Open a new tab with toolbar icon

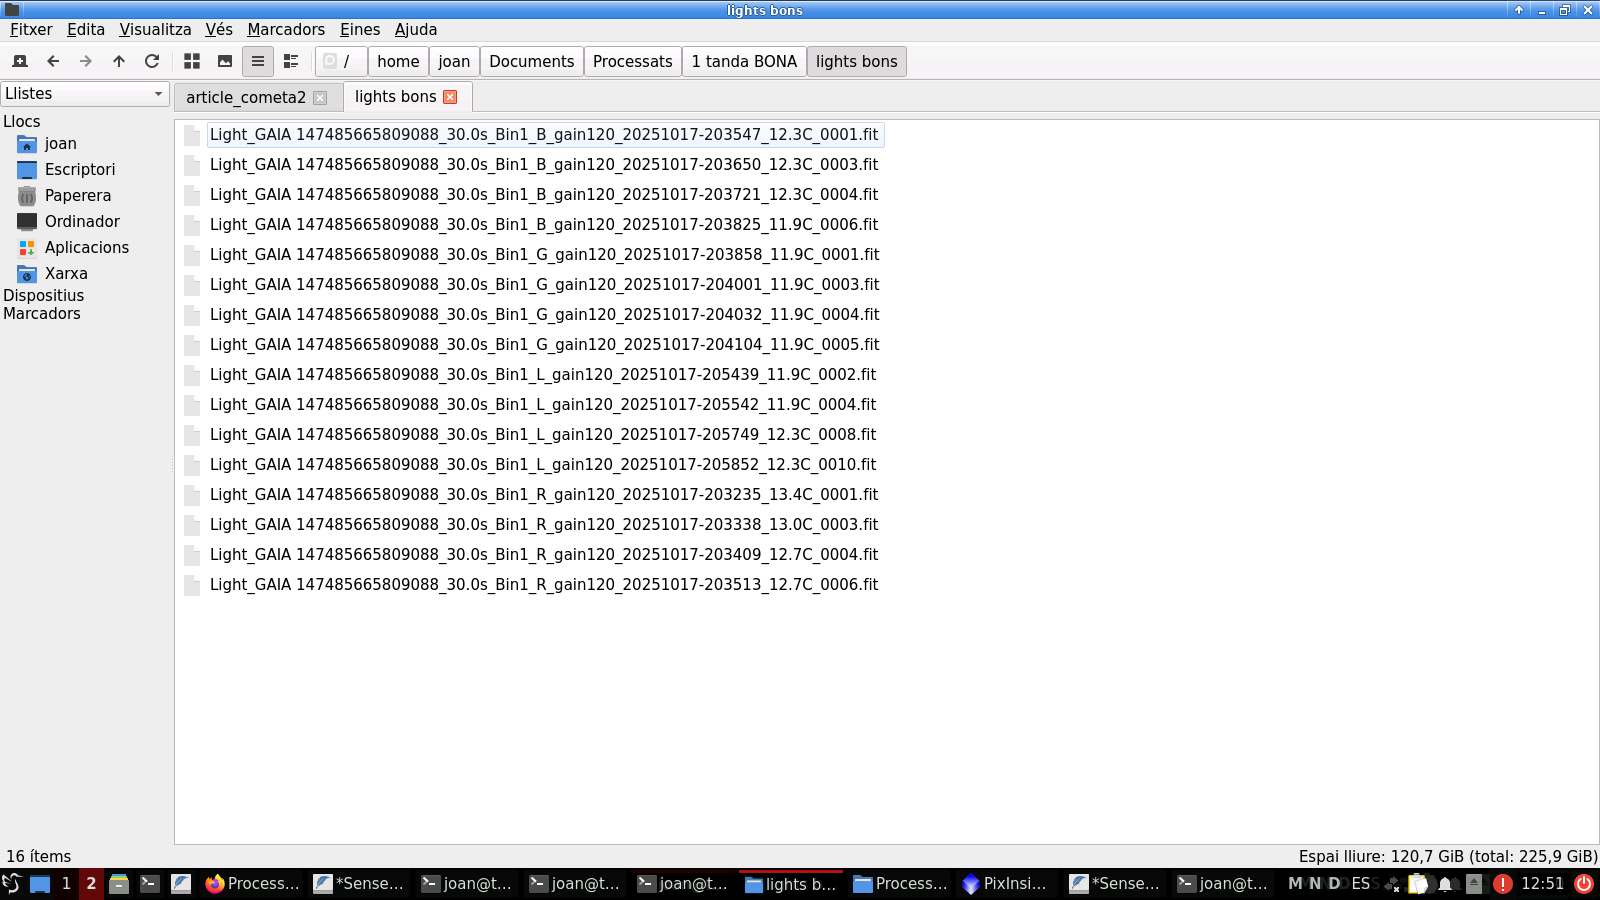click(x=20, y=61)
